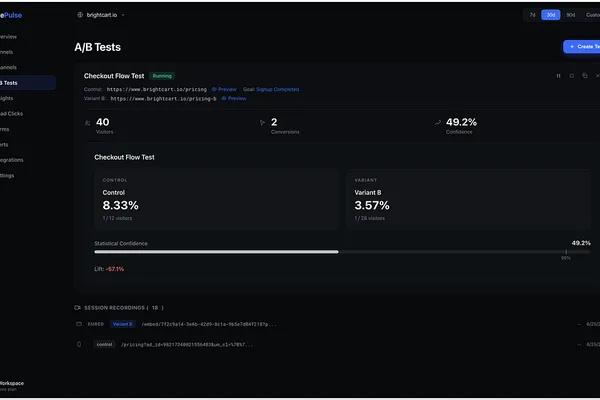Click the Lift -57.1% value
The image size is (600, 400).
[115, 269]
